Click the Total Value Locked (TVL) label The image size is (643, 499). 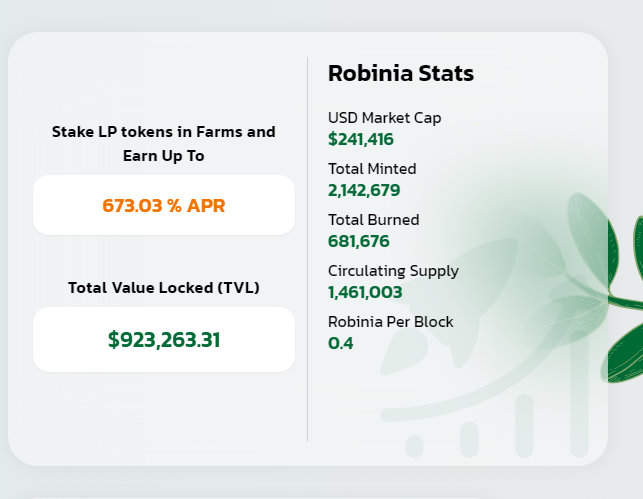tap(164, 288)
